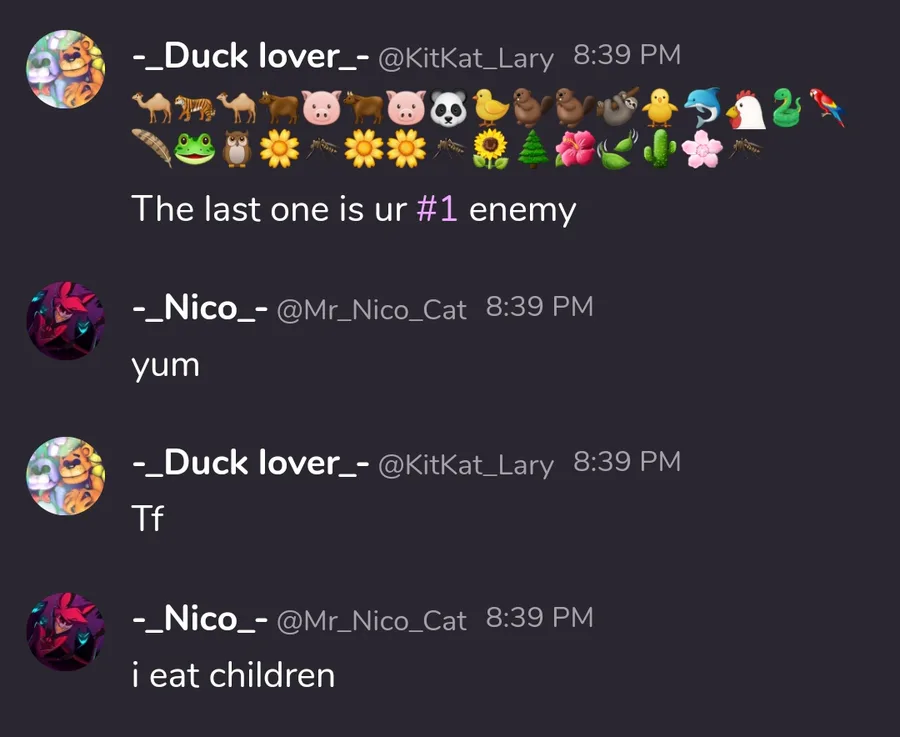
Task: Click the dolphin emoji
Action: pyautogui.click(x=702, y=107)
